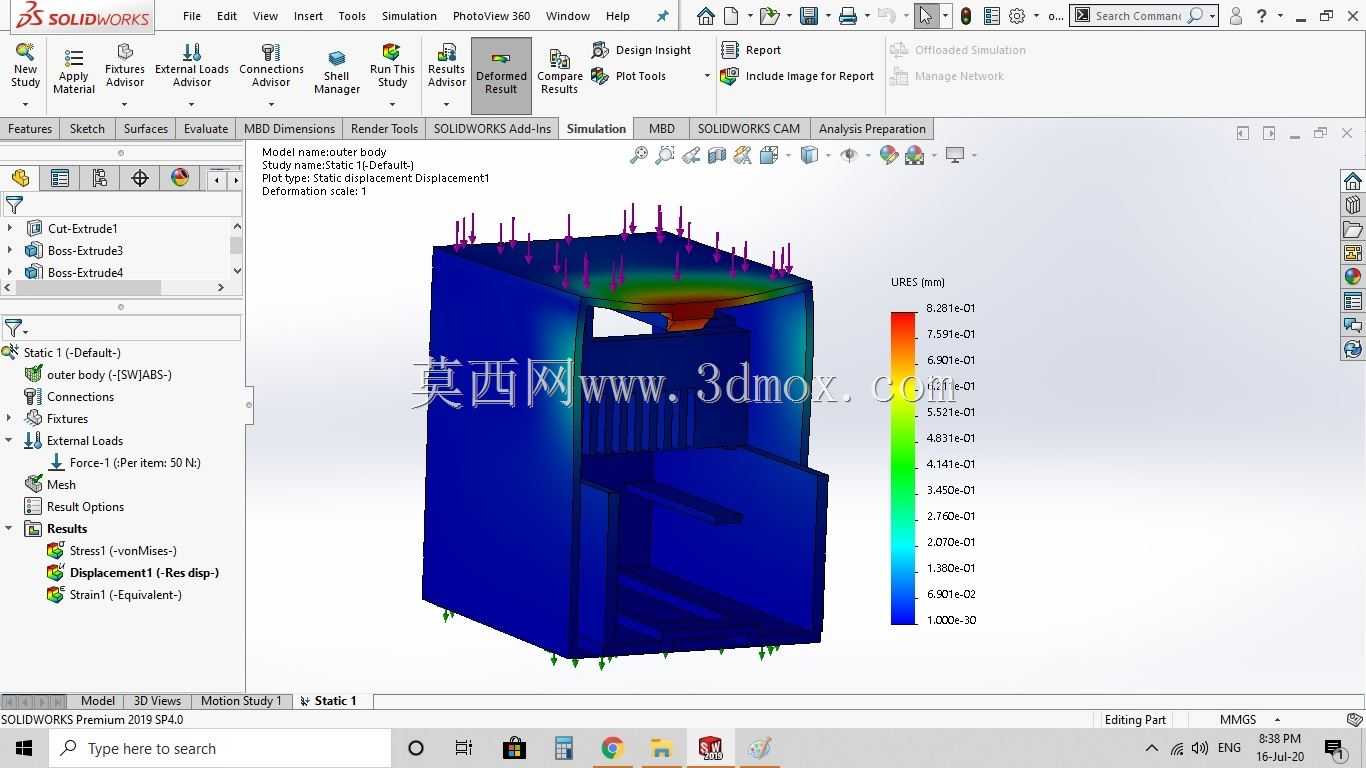Screen dimensions: 1366x768
Task: Click Windows Start button
Action: coord(24,748)
